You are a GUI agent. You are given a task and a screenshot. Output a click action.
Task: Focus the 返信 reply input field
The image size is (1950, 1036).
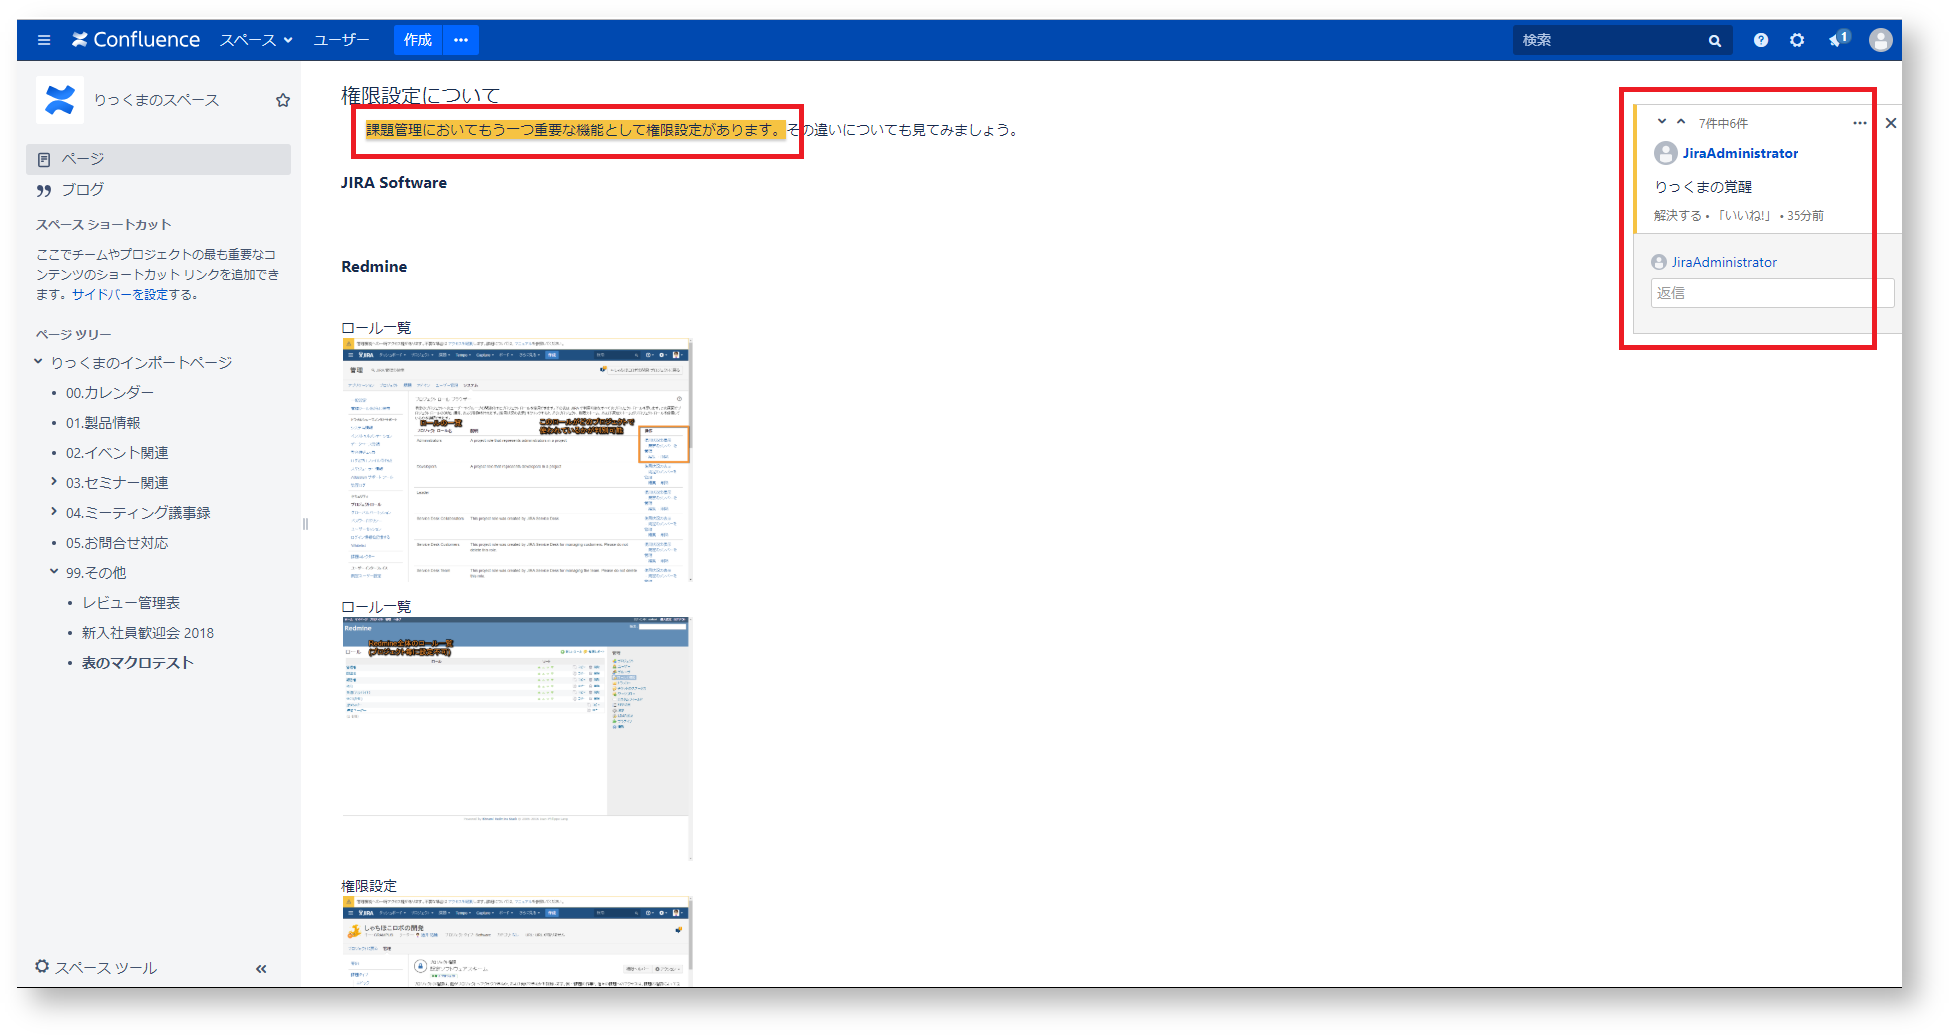point(1772,293)
